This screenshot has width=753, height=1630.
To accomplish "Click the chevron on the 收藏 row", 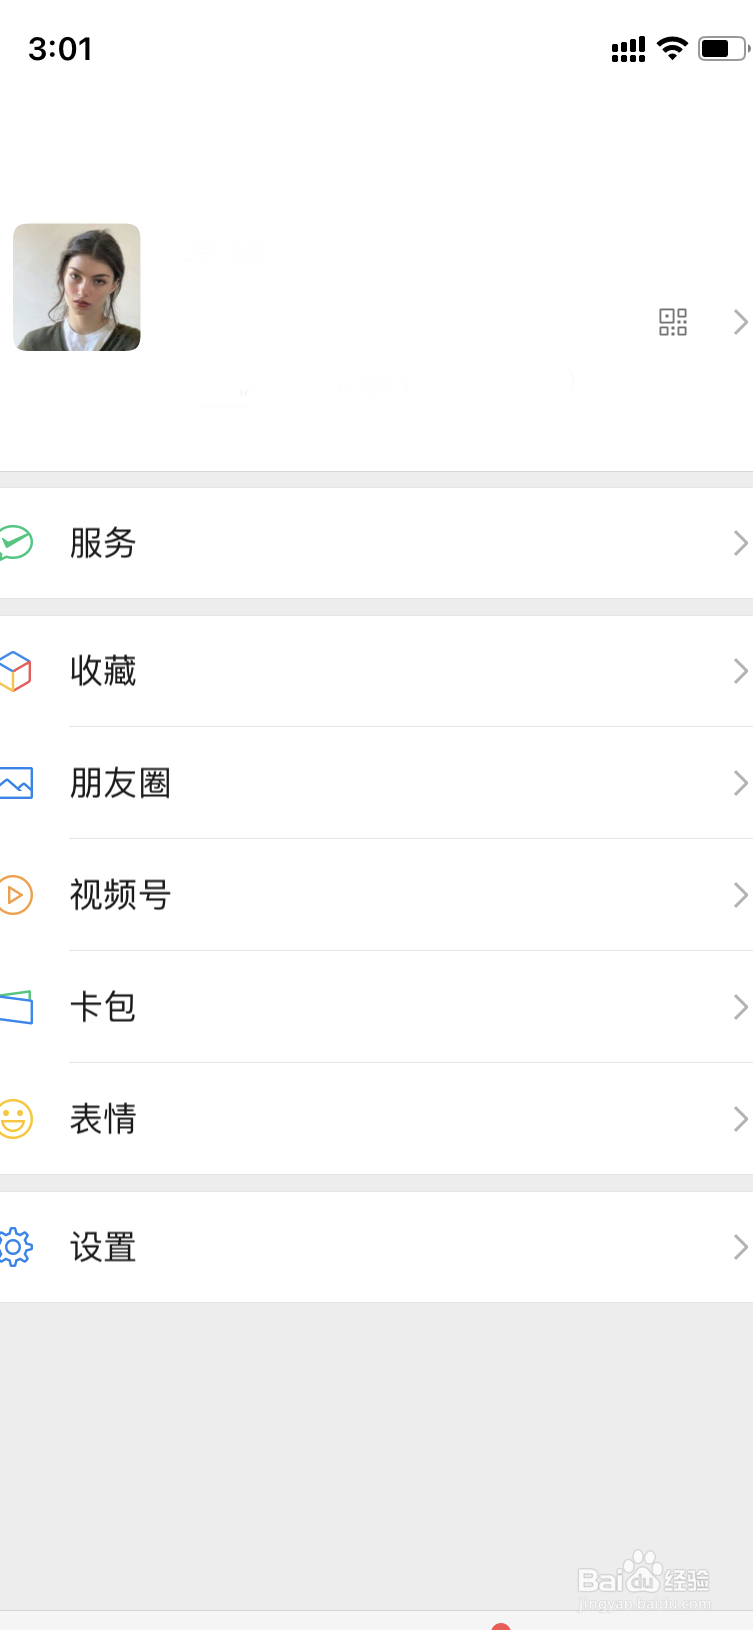I will click(740, 671).
